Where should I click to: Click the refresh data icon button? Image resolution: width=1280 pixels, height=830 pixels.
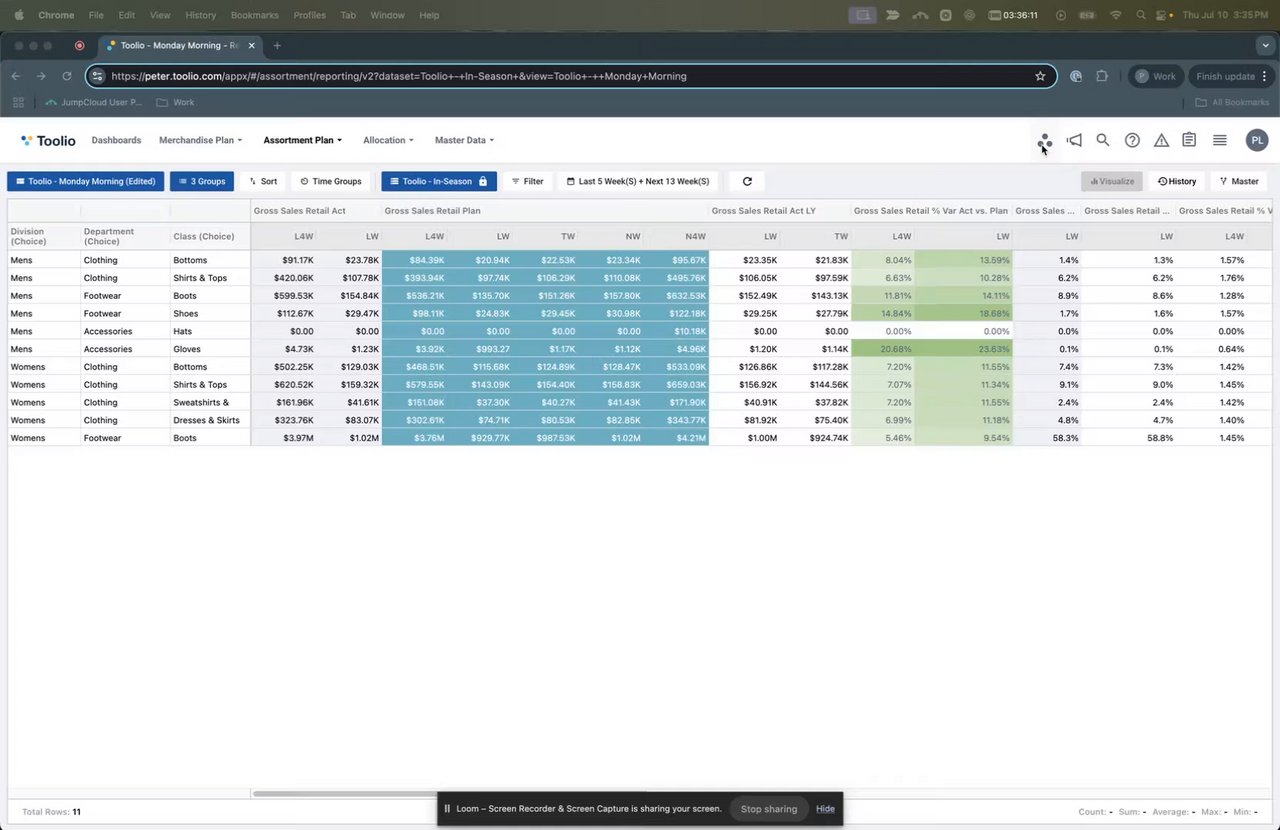pyautogui.click(x=747, y=181)
